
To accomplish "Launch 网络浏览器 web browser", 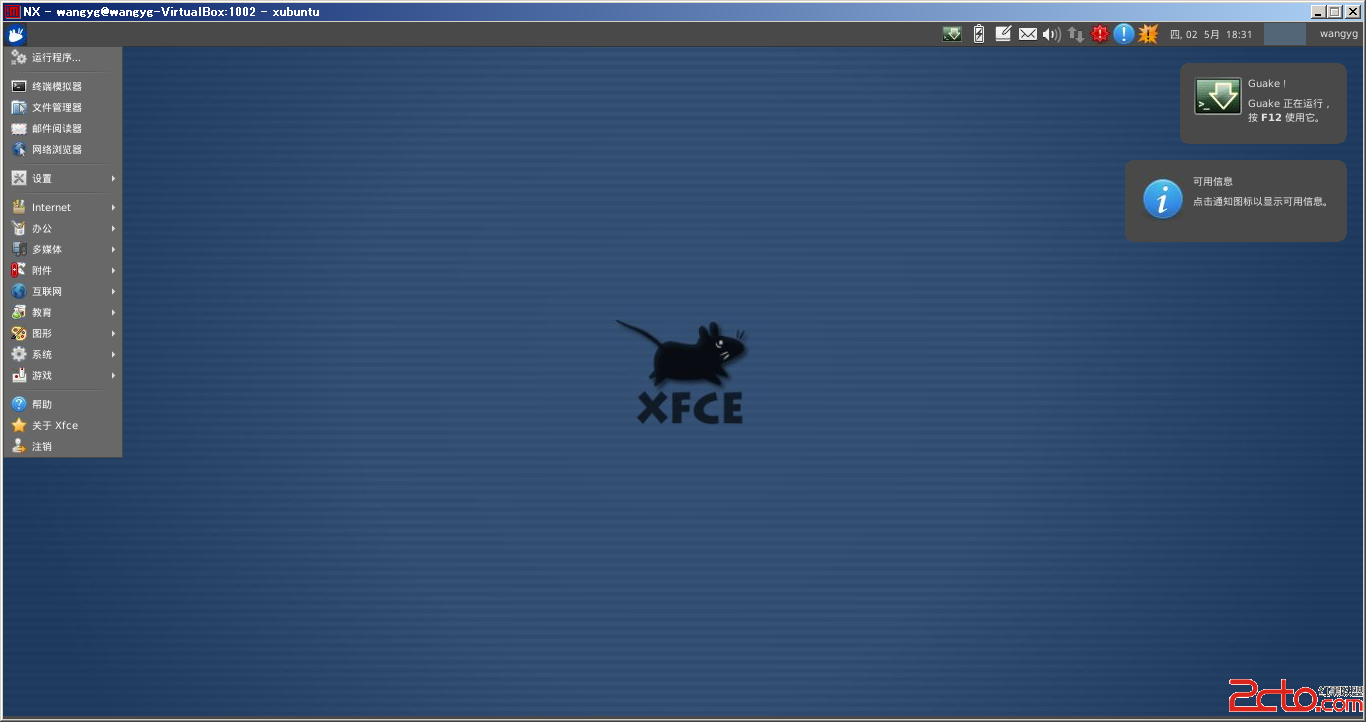I will pyautogui.click(x=62, y=150).
